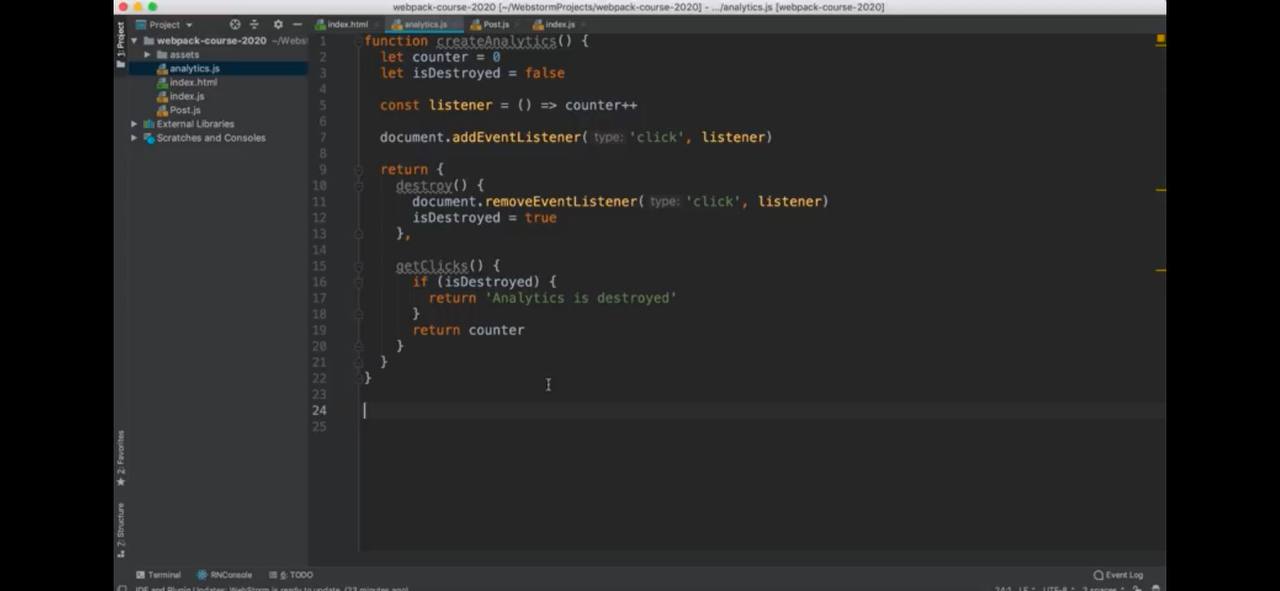Fold the if block at line 16
The image size is (1280, 591).
coord(359,282)
